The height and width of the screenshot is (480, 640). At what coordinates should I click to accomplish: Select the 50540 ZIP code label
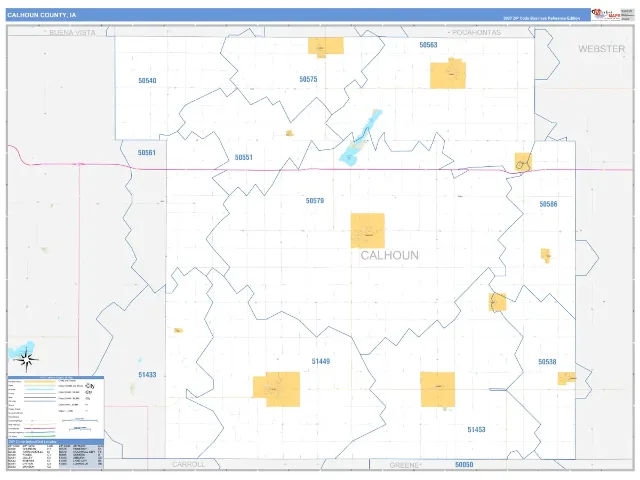pos(147,80)
